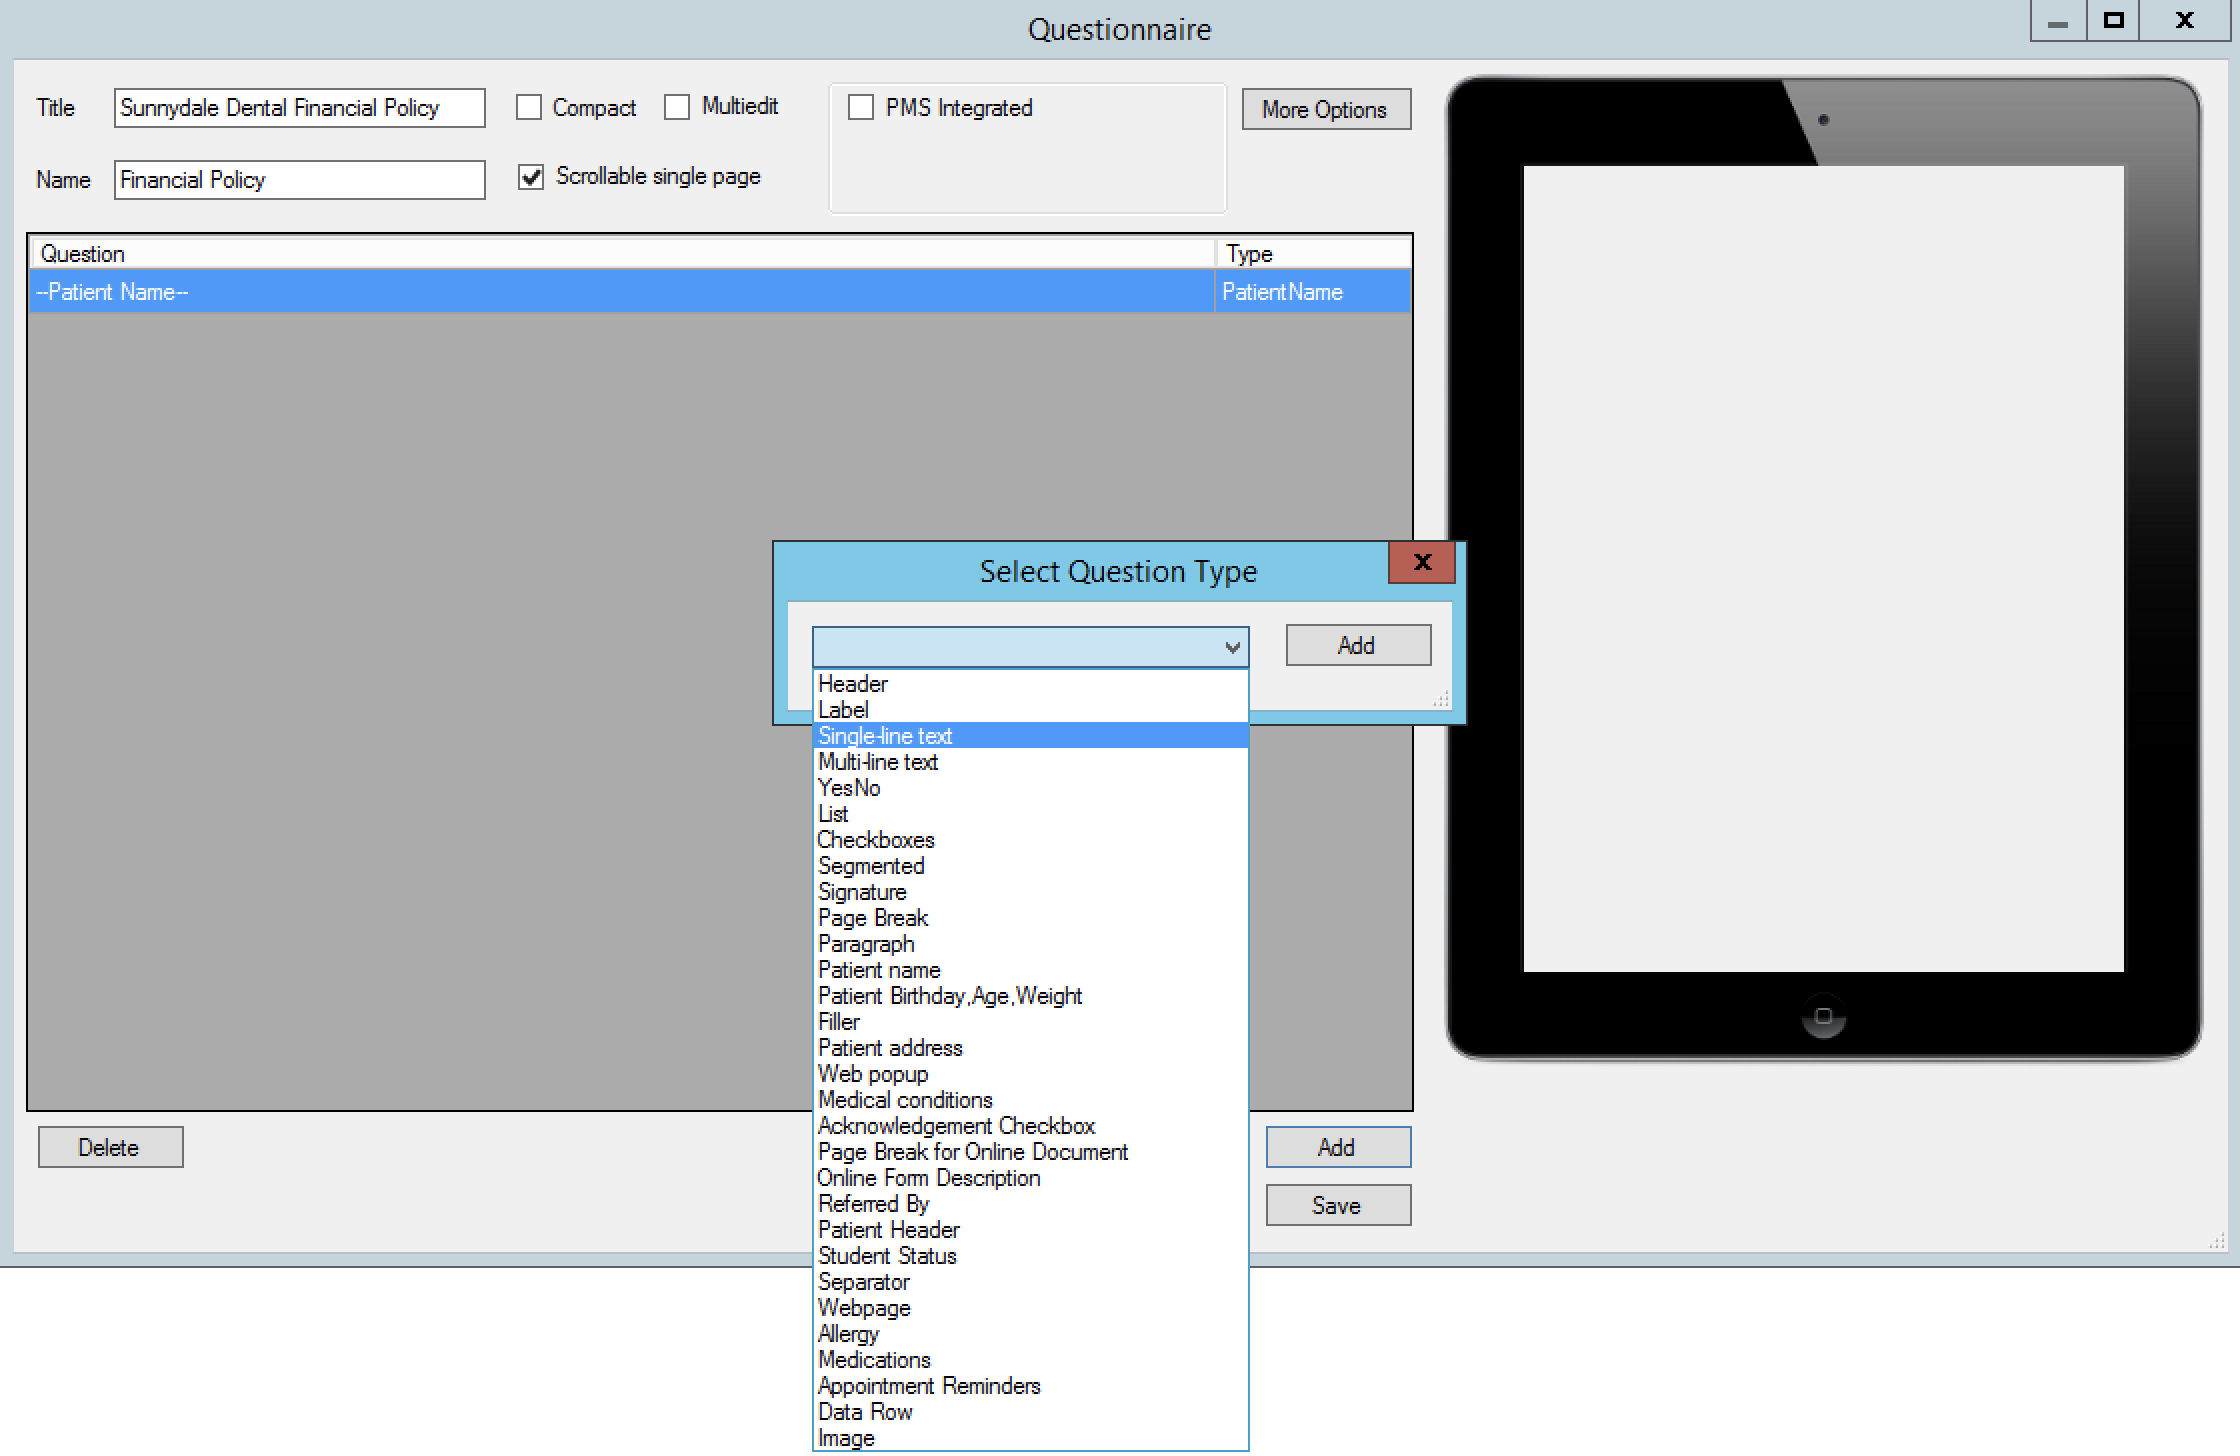2240x1456 pixels.
Task: Pick YesNo question type
Action: (x=1031, y=788)
